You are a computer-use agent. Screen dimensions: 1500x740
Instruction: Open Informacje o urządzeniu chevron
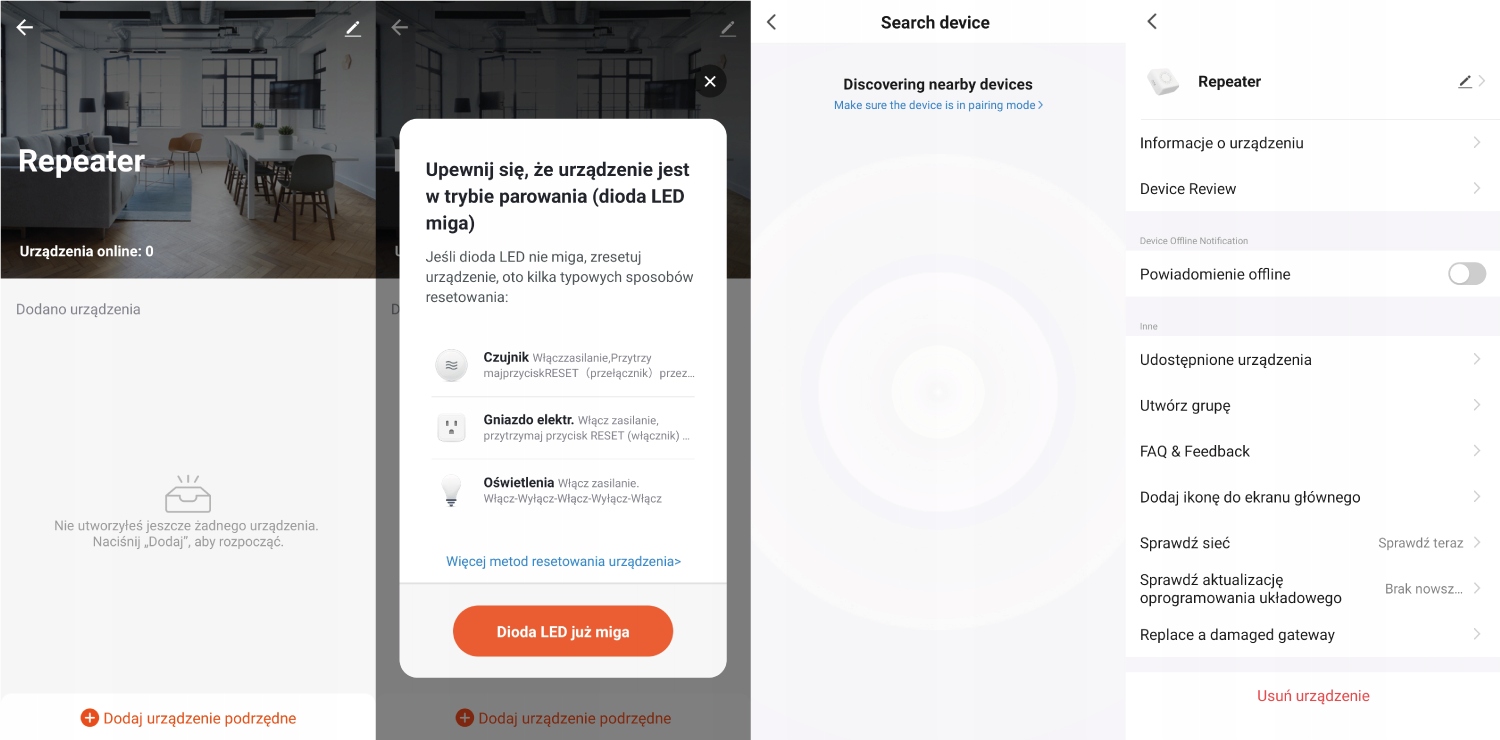point(1476,143)
